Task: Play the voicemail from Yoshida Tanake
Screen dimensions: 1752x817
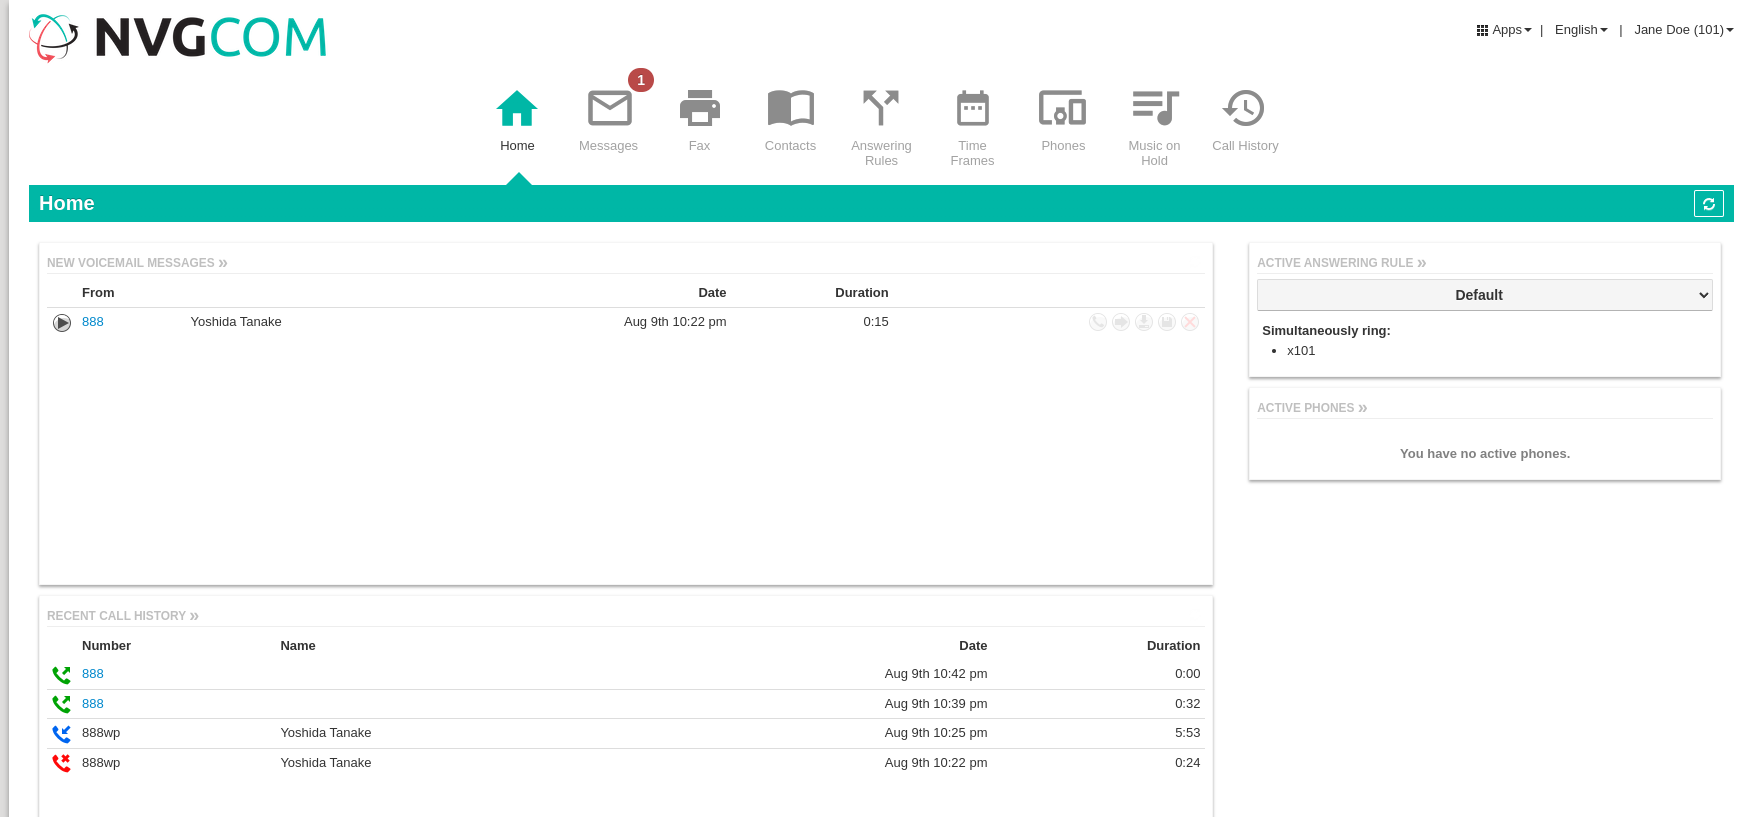Action: (x=62, y=323)
